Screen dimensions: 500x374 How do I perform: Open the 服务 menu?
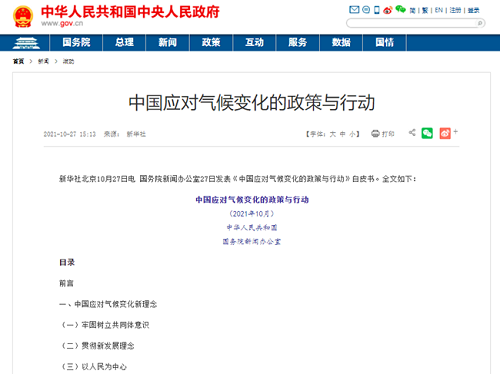298,42
